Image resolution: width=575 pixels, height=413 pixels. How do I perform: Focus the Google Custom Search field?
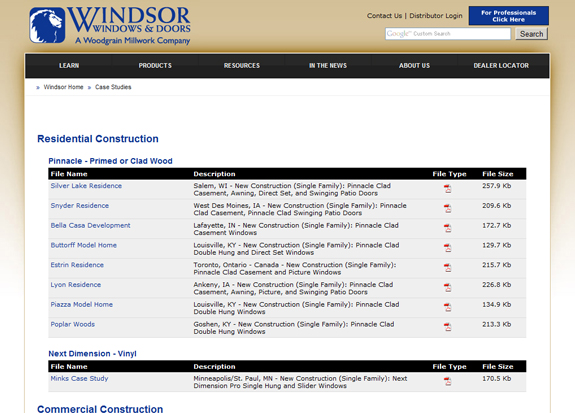pos(448,34)
